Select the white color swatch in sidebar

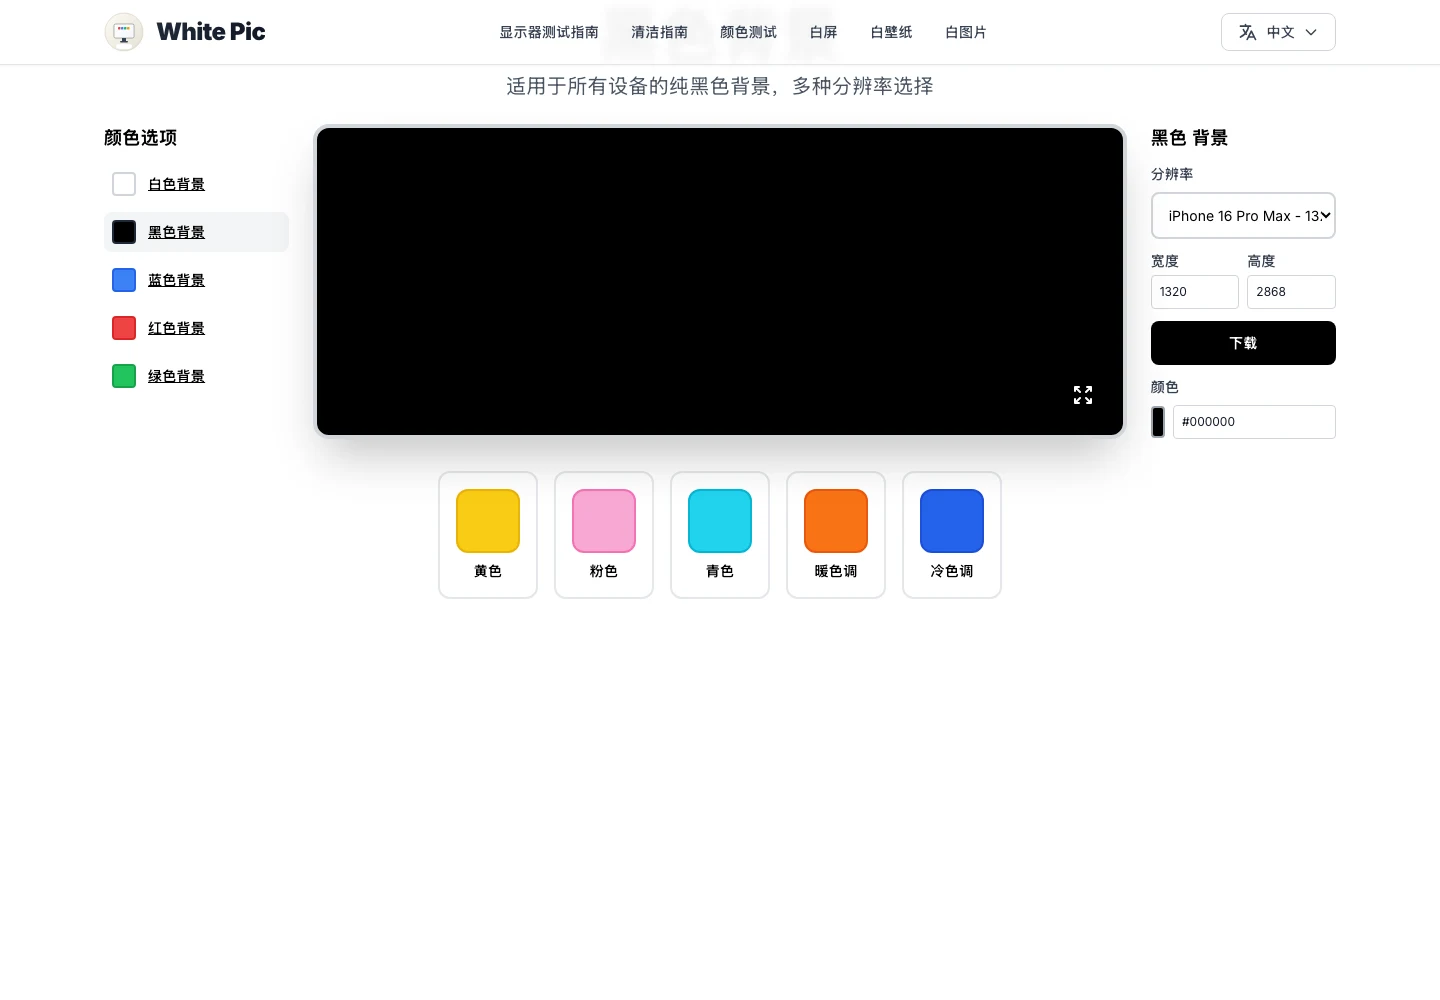point(124,184)
